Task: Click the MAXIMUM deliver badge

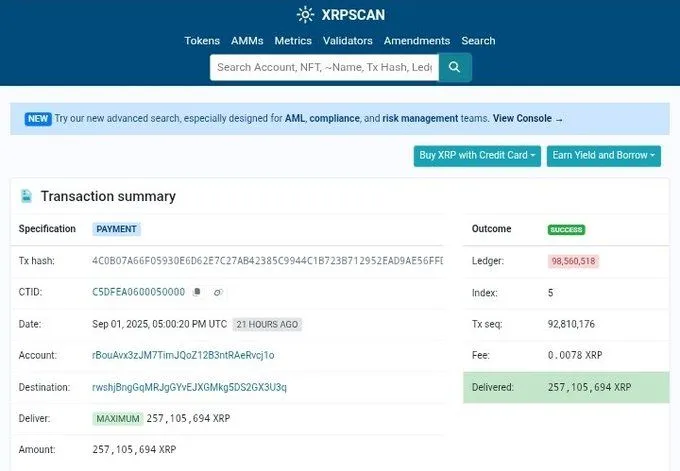Action: pos(118,419)
